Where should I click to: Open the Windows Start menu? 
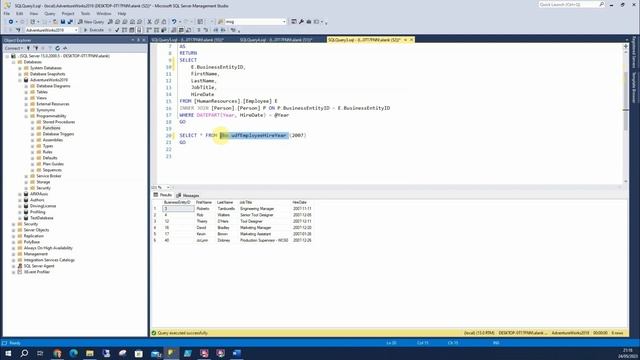coord(8,353)
